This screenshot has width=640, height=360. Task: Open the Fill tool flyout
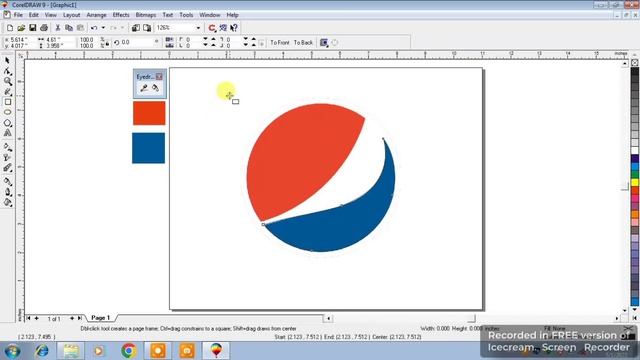(x=7, y=202)
